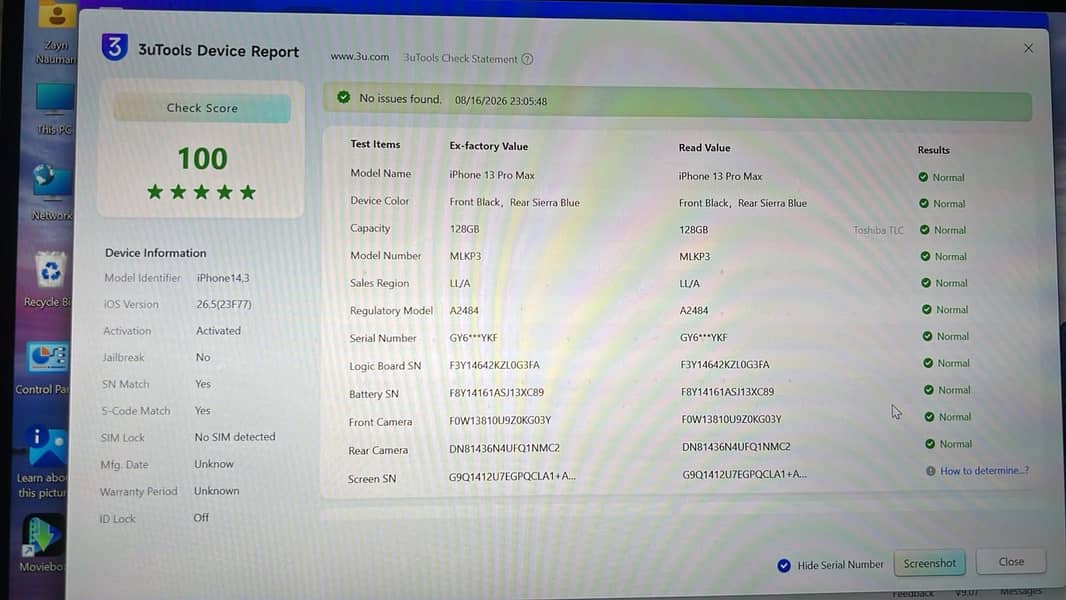Viewport: 1066px width, 600px height.
Task: Click the green No issues found checkmark
Action: [343, 97]
